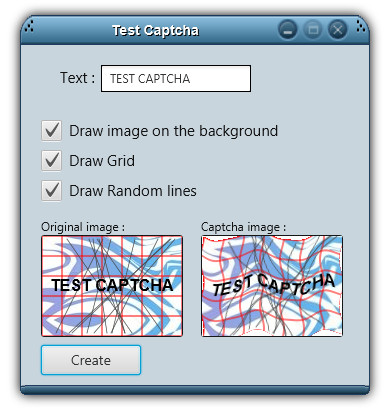Click the Draw image on the background label
The width and height of the screenshot is (384, 410).
click(173, 131)
